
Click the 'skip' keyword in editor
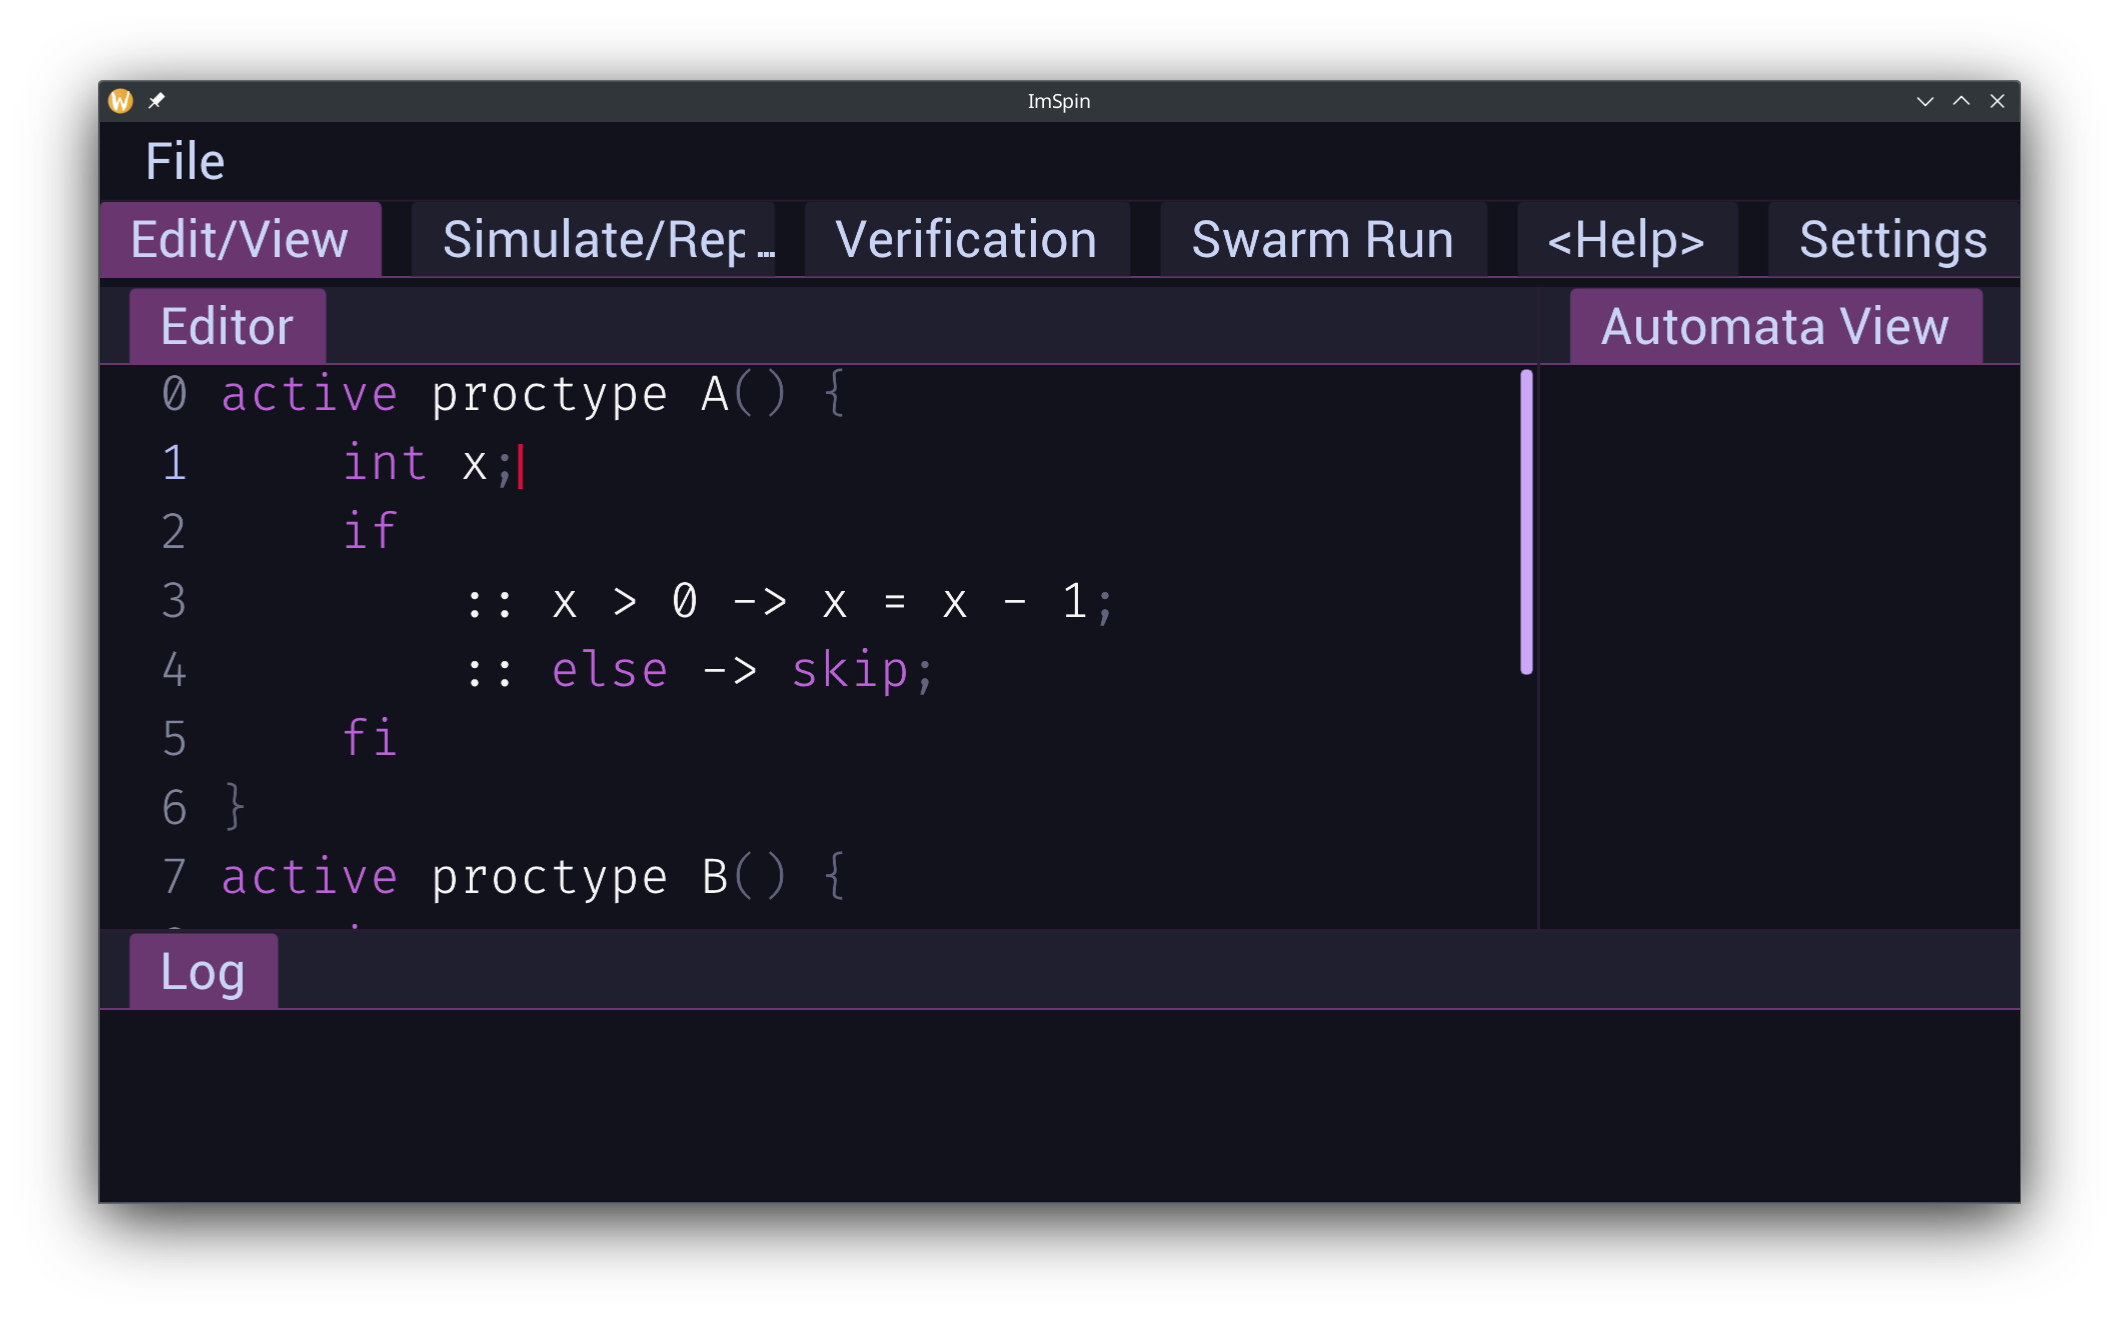850,670
